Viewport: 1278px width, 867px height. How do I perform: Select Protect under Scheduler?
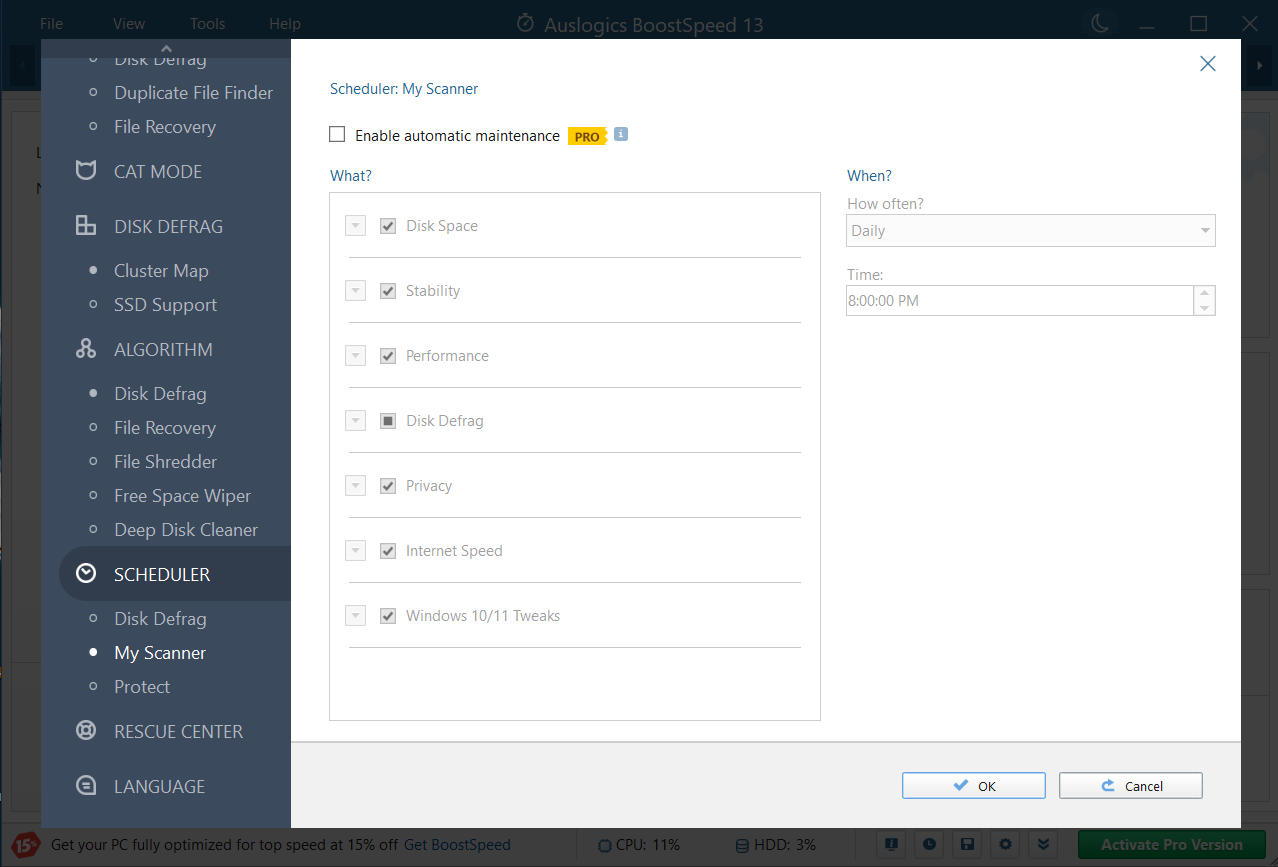[142, 687]
